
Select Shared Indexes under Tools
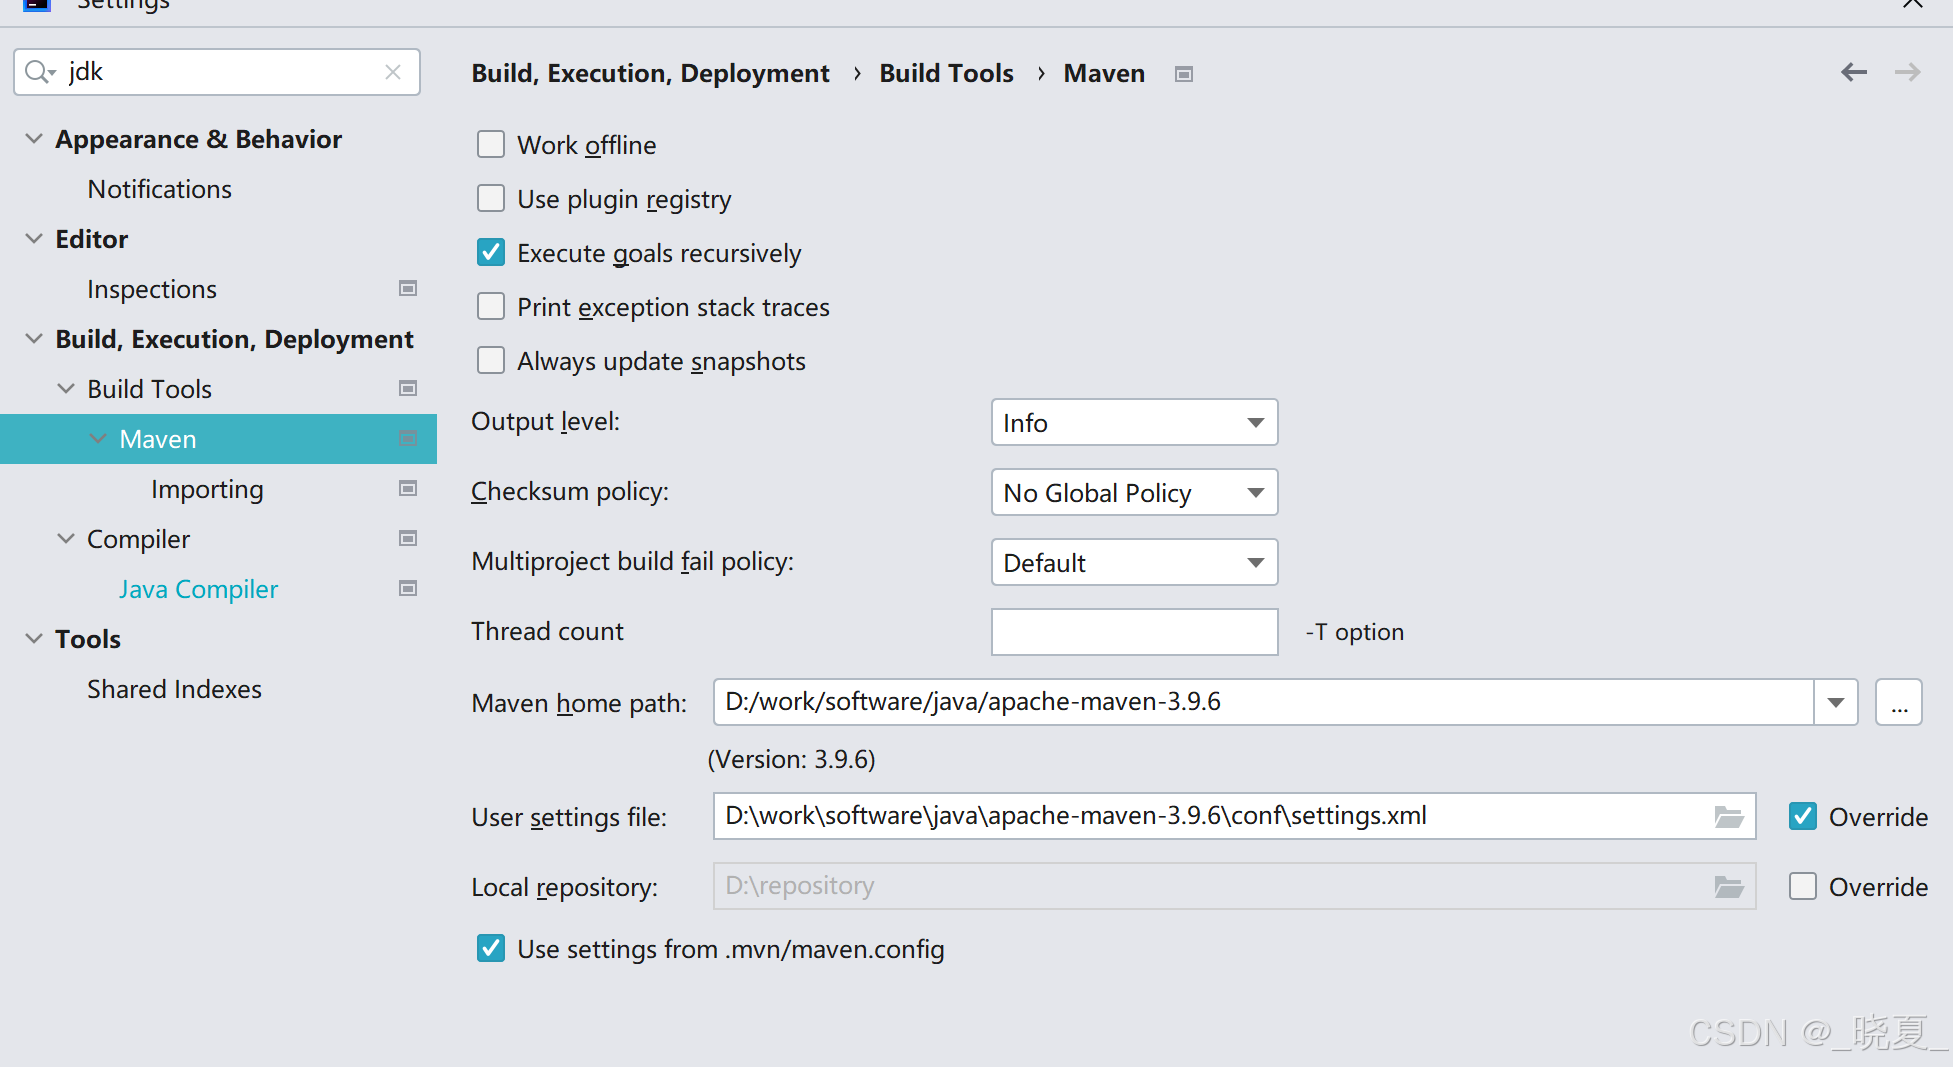[174, 689]
